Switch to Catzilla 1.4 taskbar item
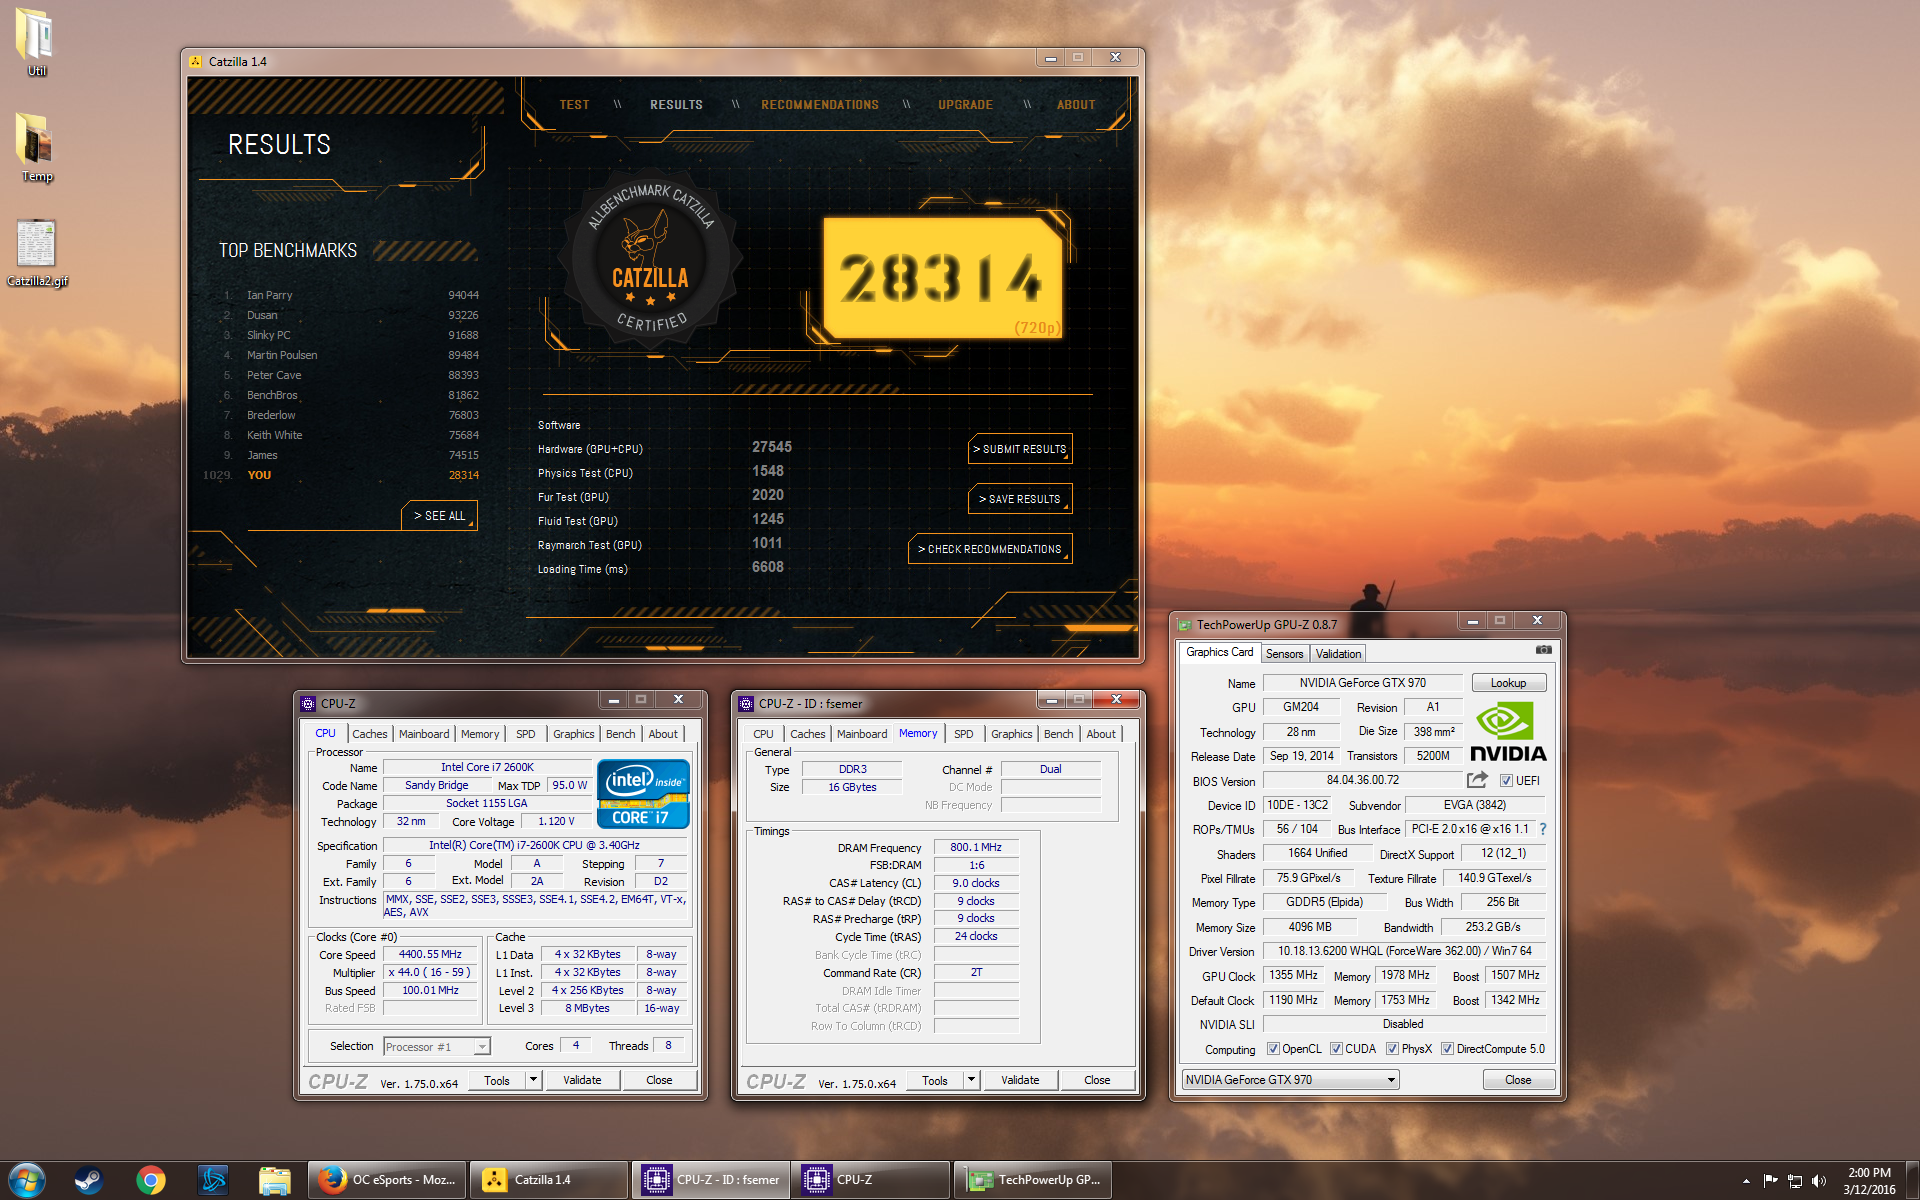1920x1200 pixels. click(549, 1180)
